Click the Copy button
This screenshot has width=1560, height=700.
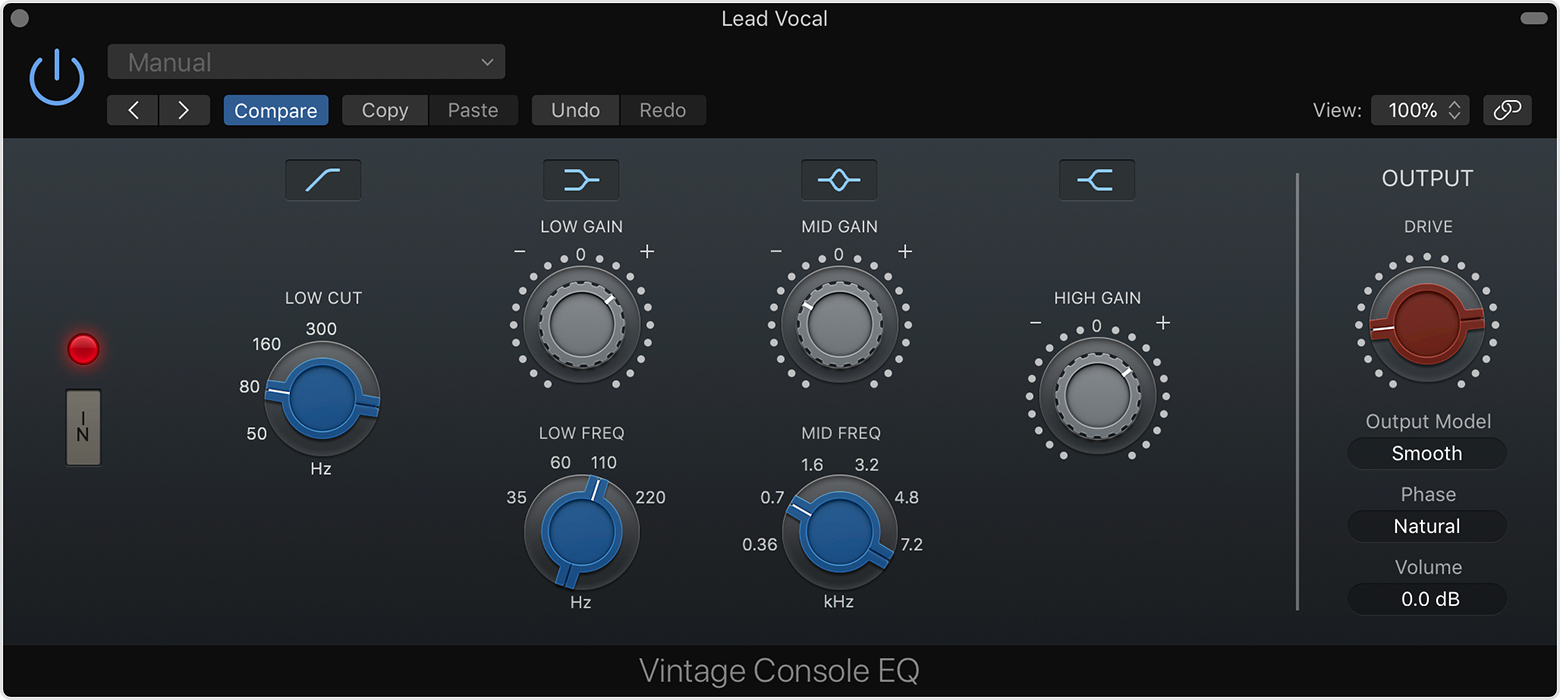(x=385, y=110)
